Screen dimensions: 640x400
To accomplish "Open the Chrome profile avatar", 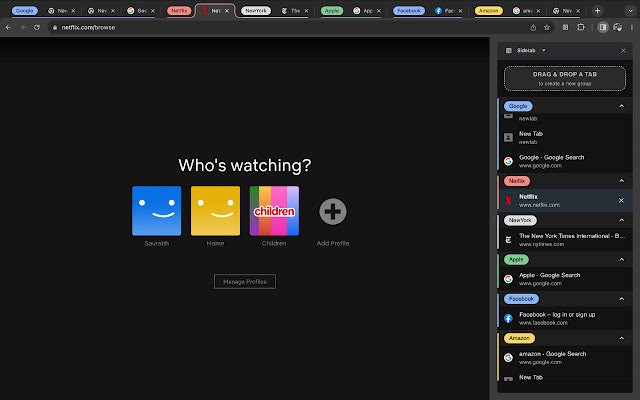I will pos(617,27).
